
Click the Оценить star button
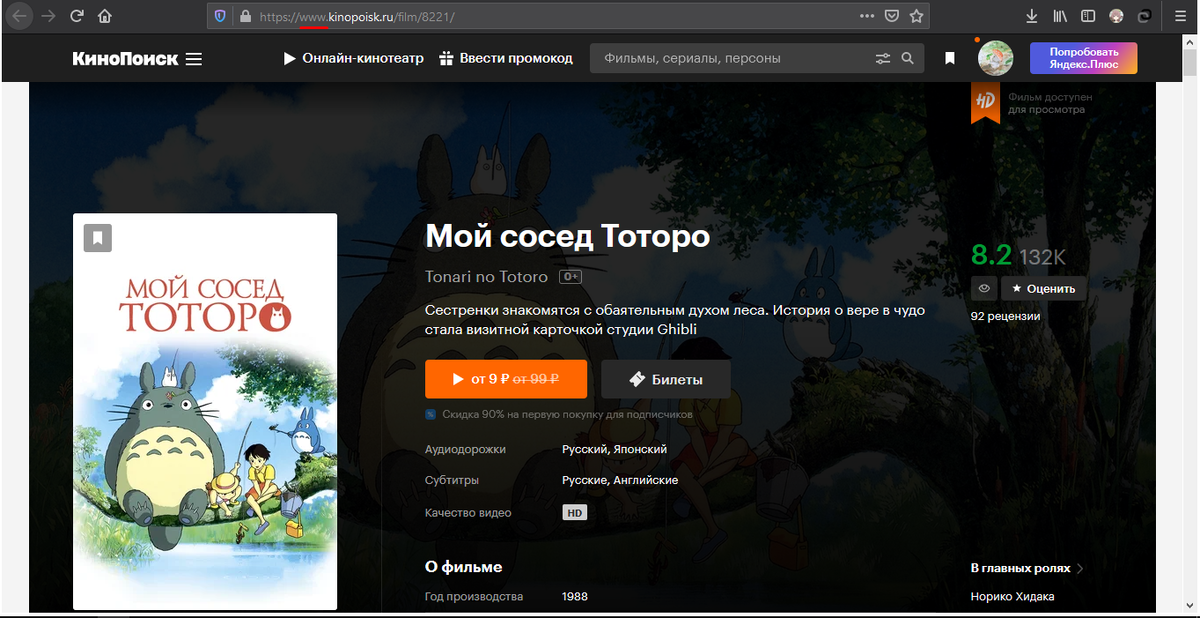click(1044, 288)
